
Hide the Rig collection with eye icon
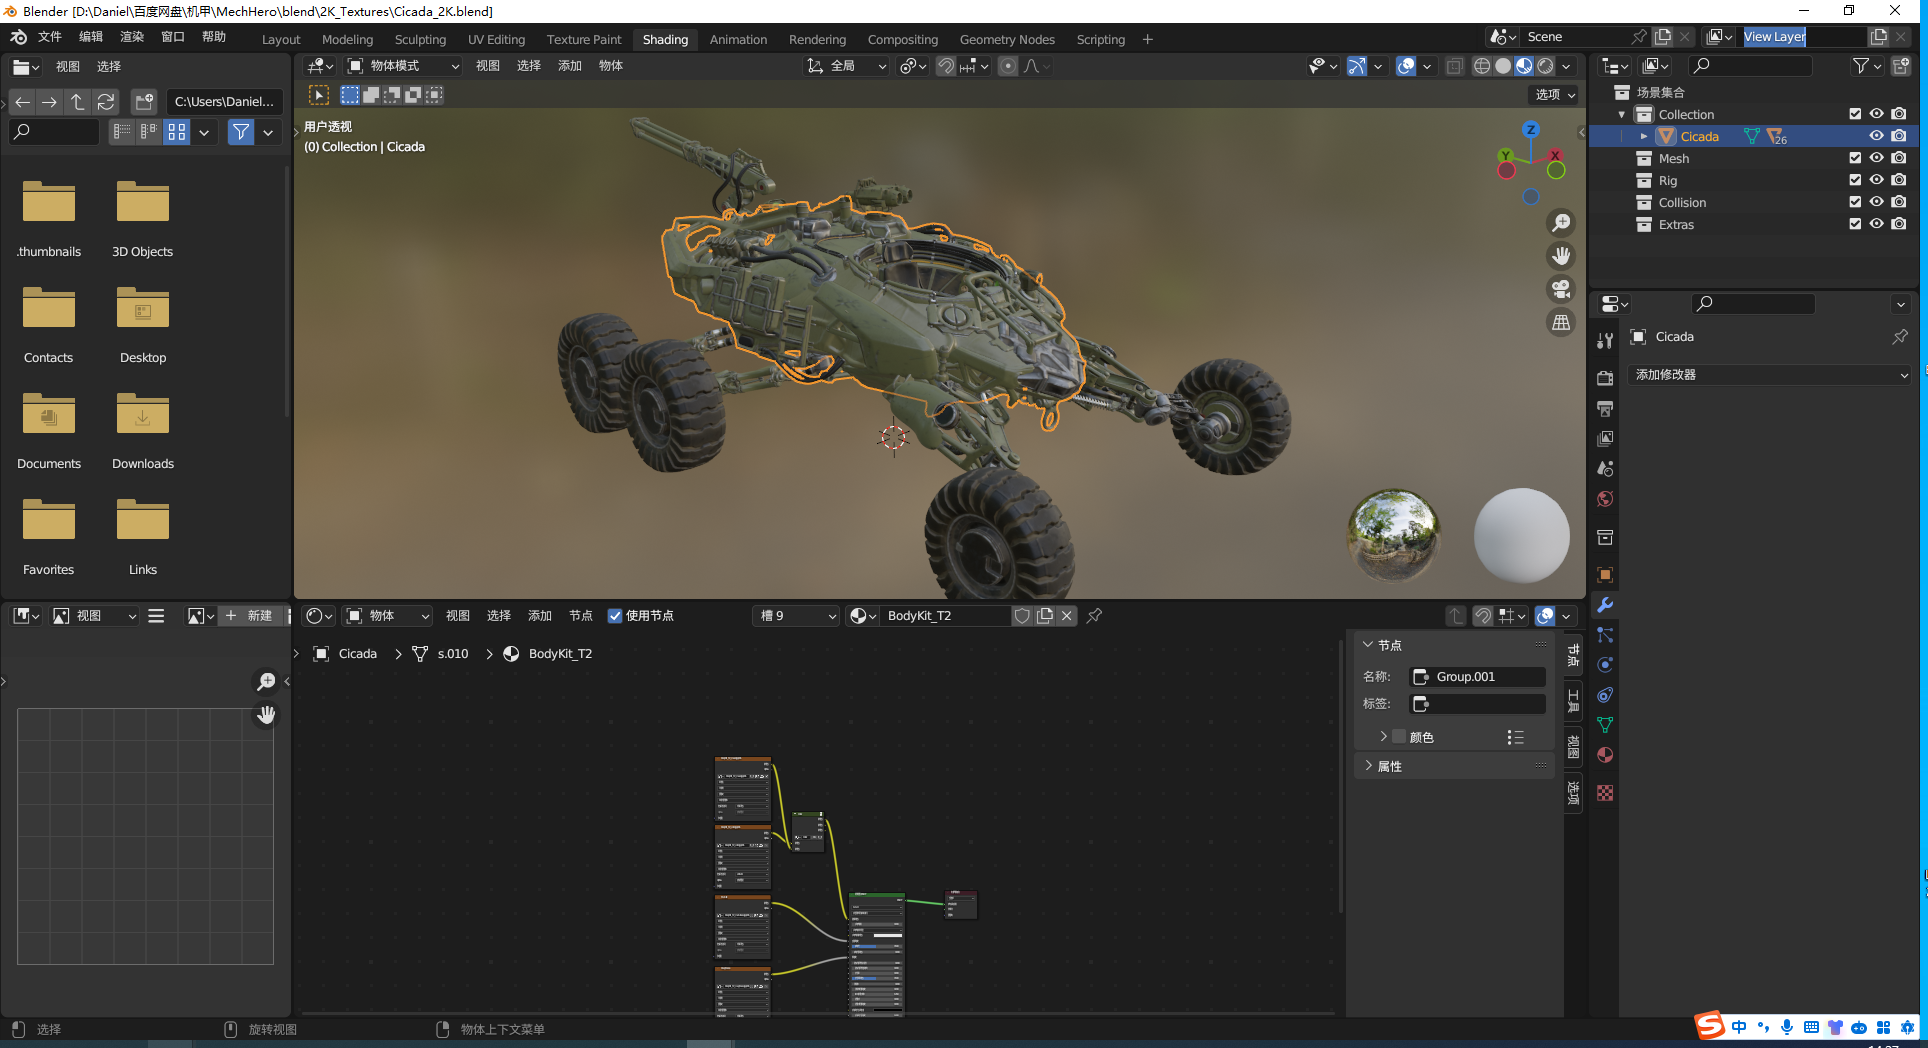(1877, 181)
